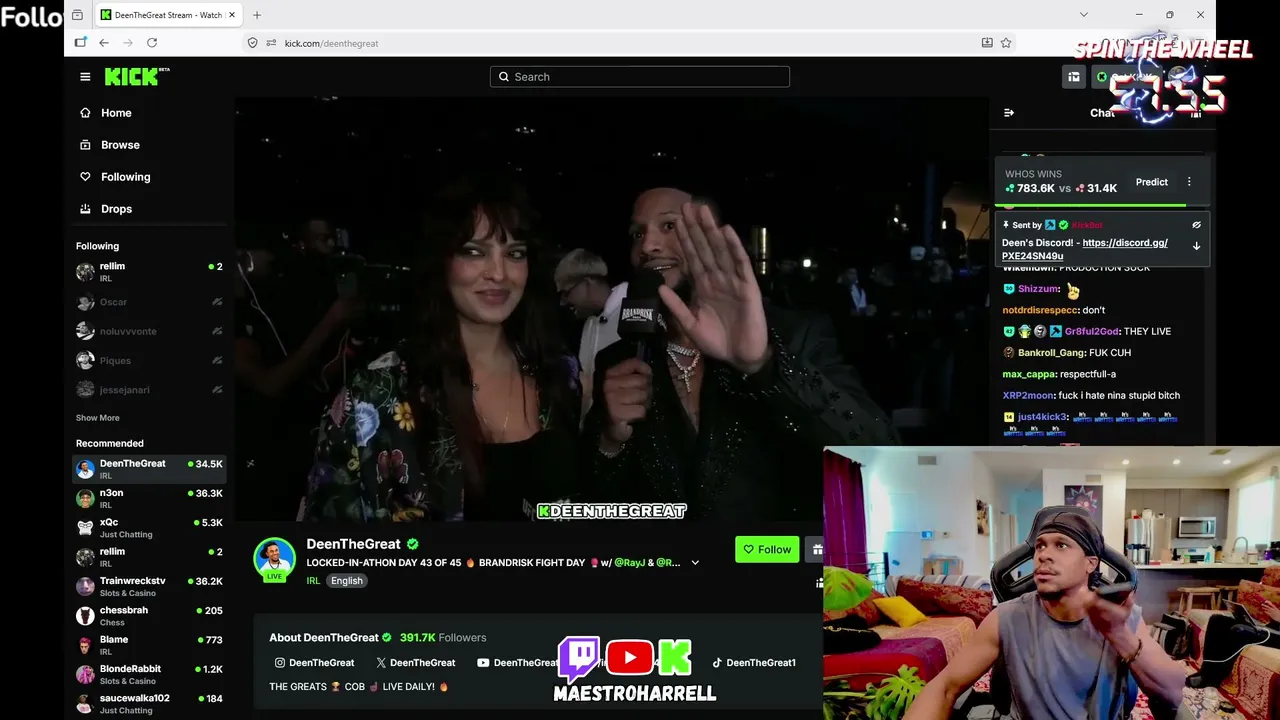Click the Kick logo
The width and height of the screenshot is (1280, 720).
tap(137, 77)
